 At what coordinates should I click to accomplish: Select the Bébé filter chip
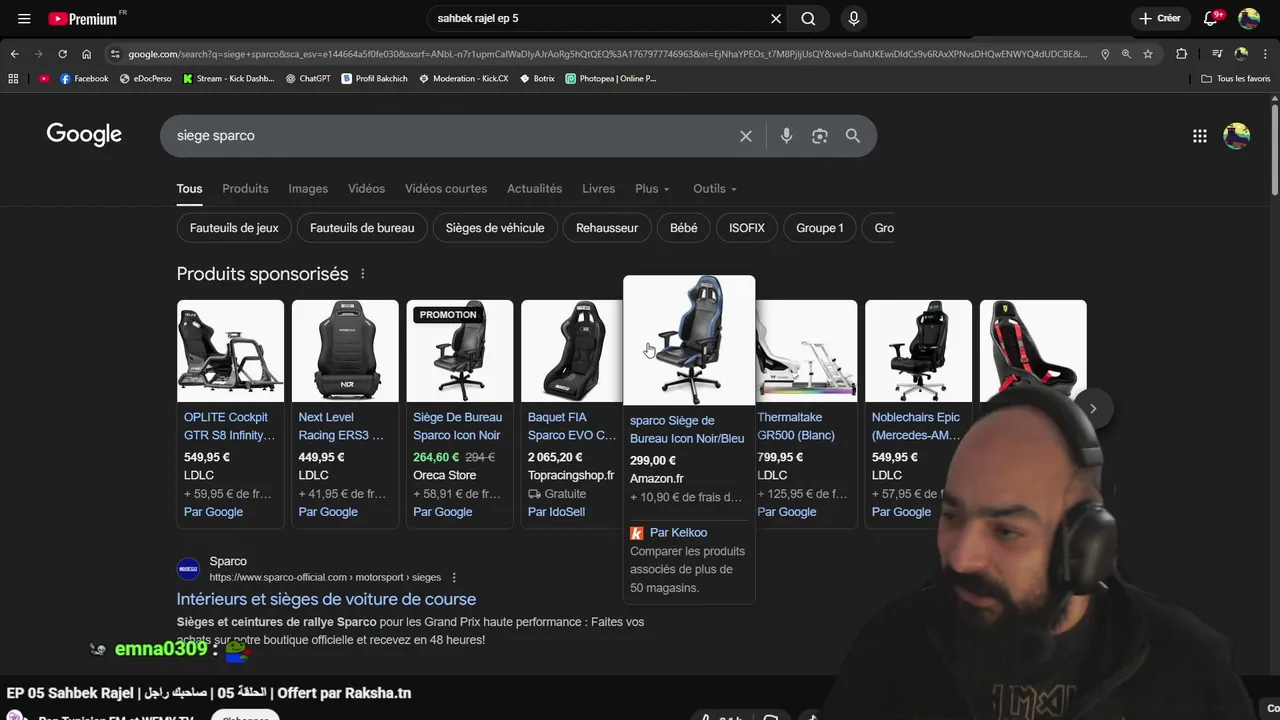click(683, 228)
